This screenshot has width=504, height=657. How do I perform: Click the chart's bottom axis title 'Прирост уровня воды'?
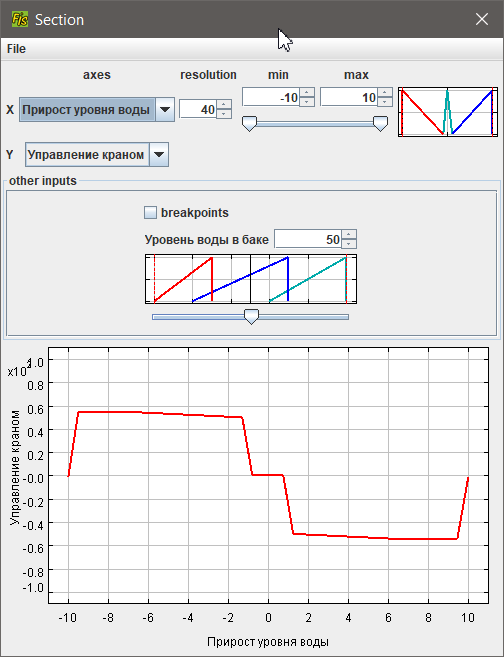(268, 642)
